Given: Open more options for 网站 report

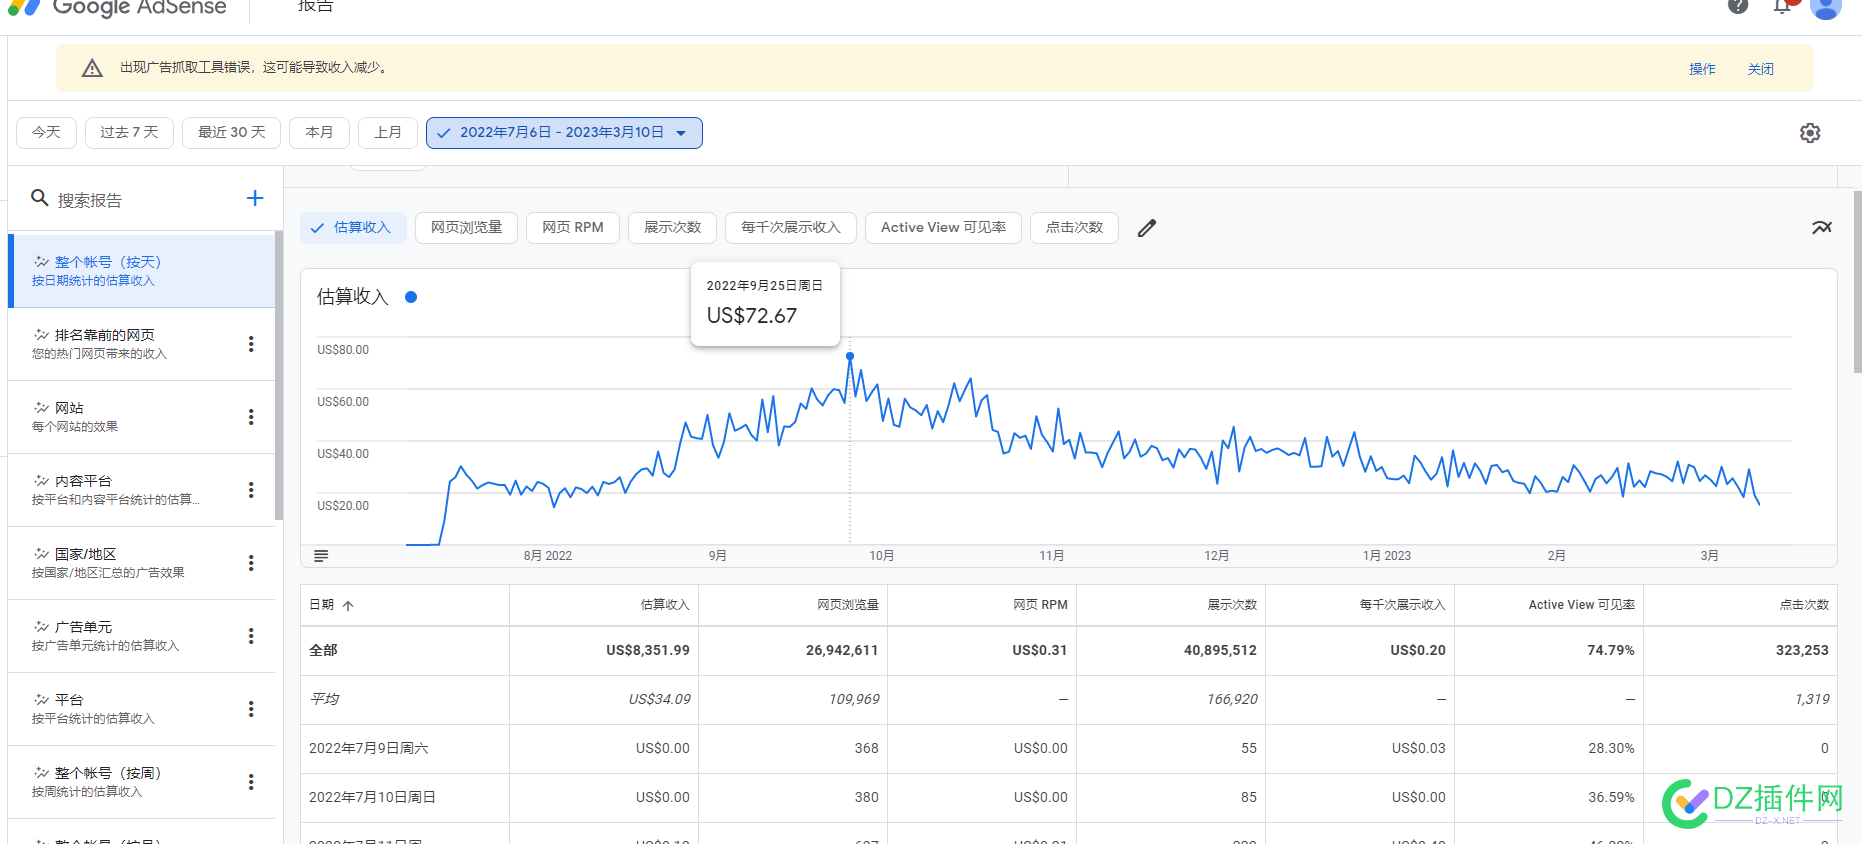Looking at the screenshot, I should tap(251, 417).
